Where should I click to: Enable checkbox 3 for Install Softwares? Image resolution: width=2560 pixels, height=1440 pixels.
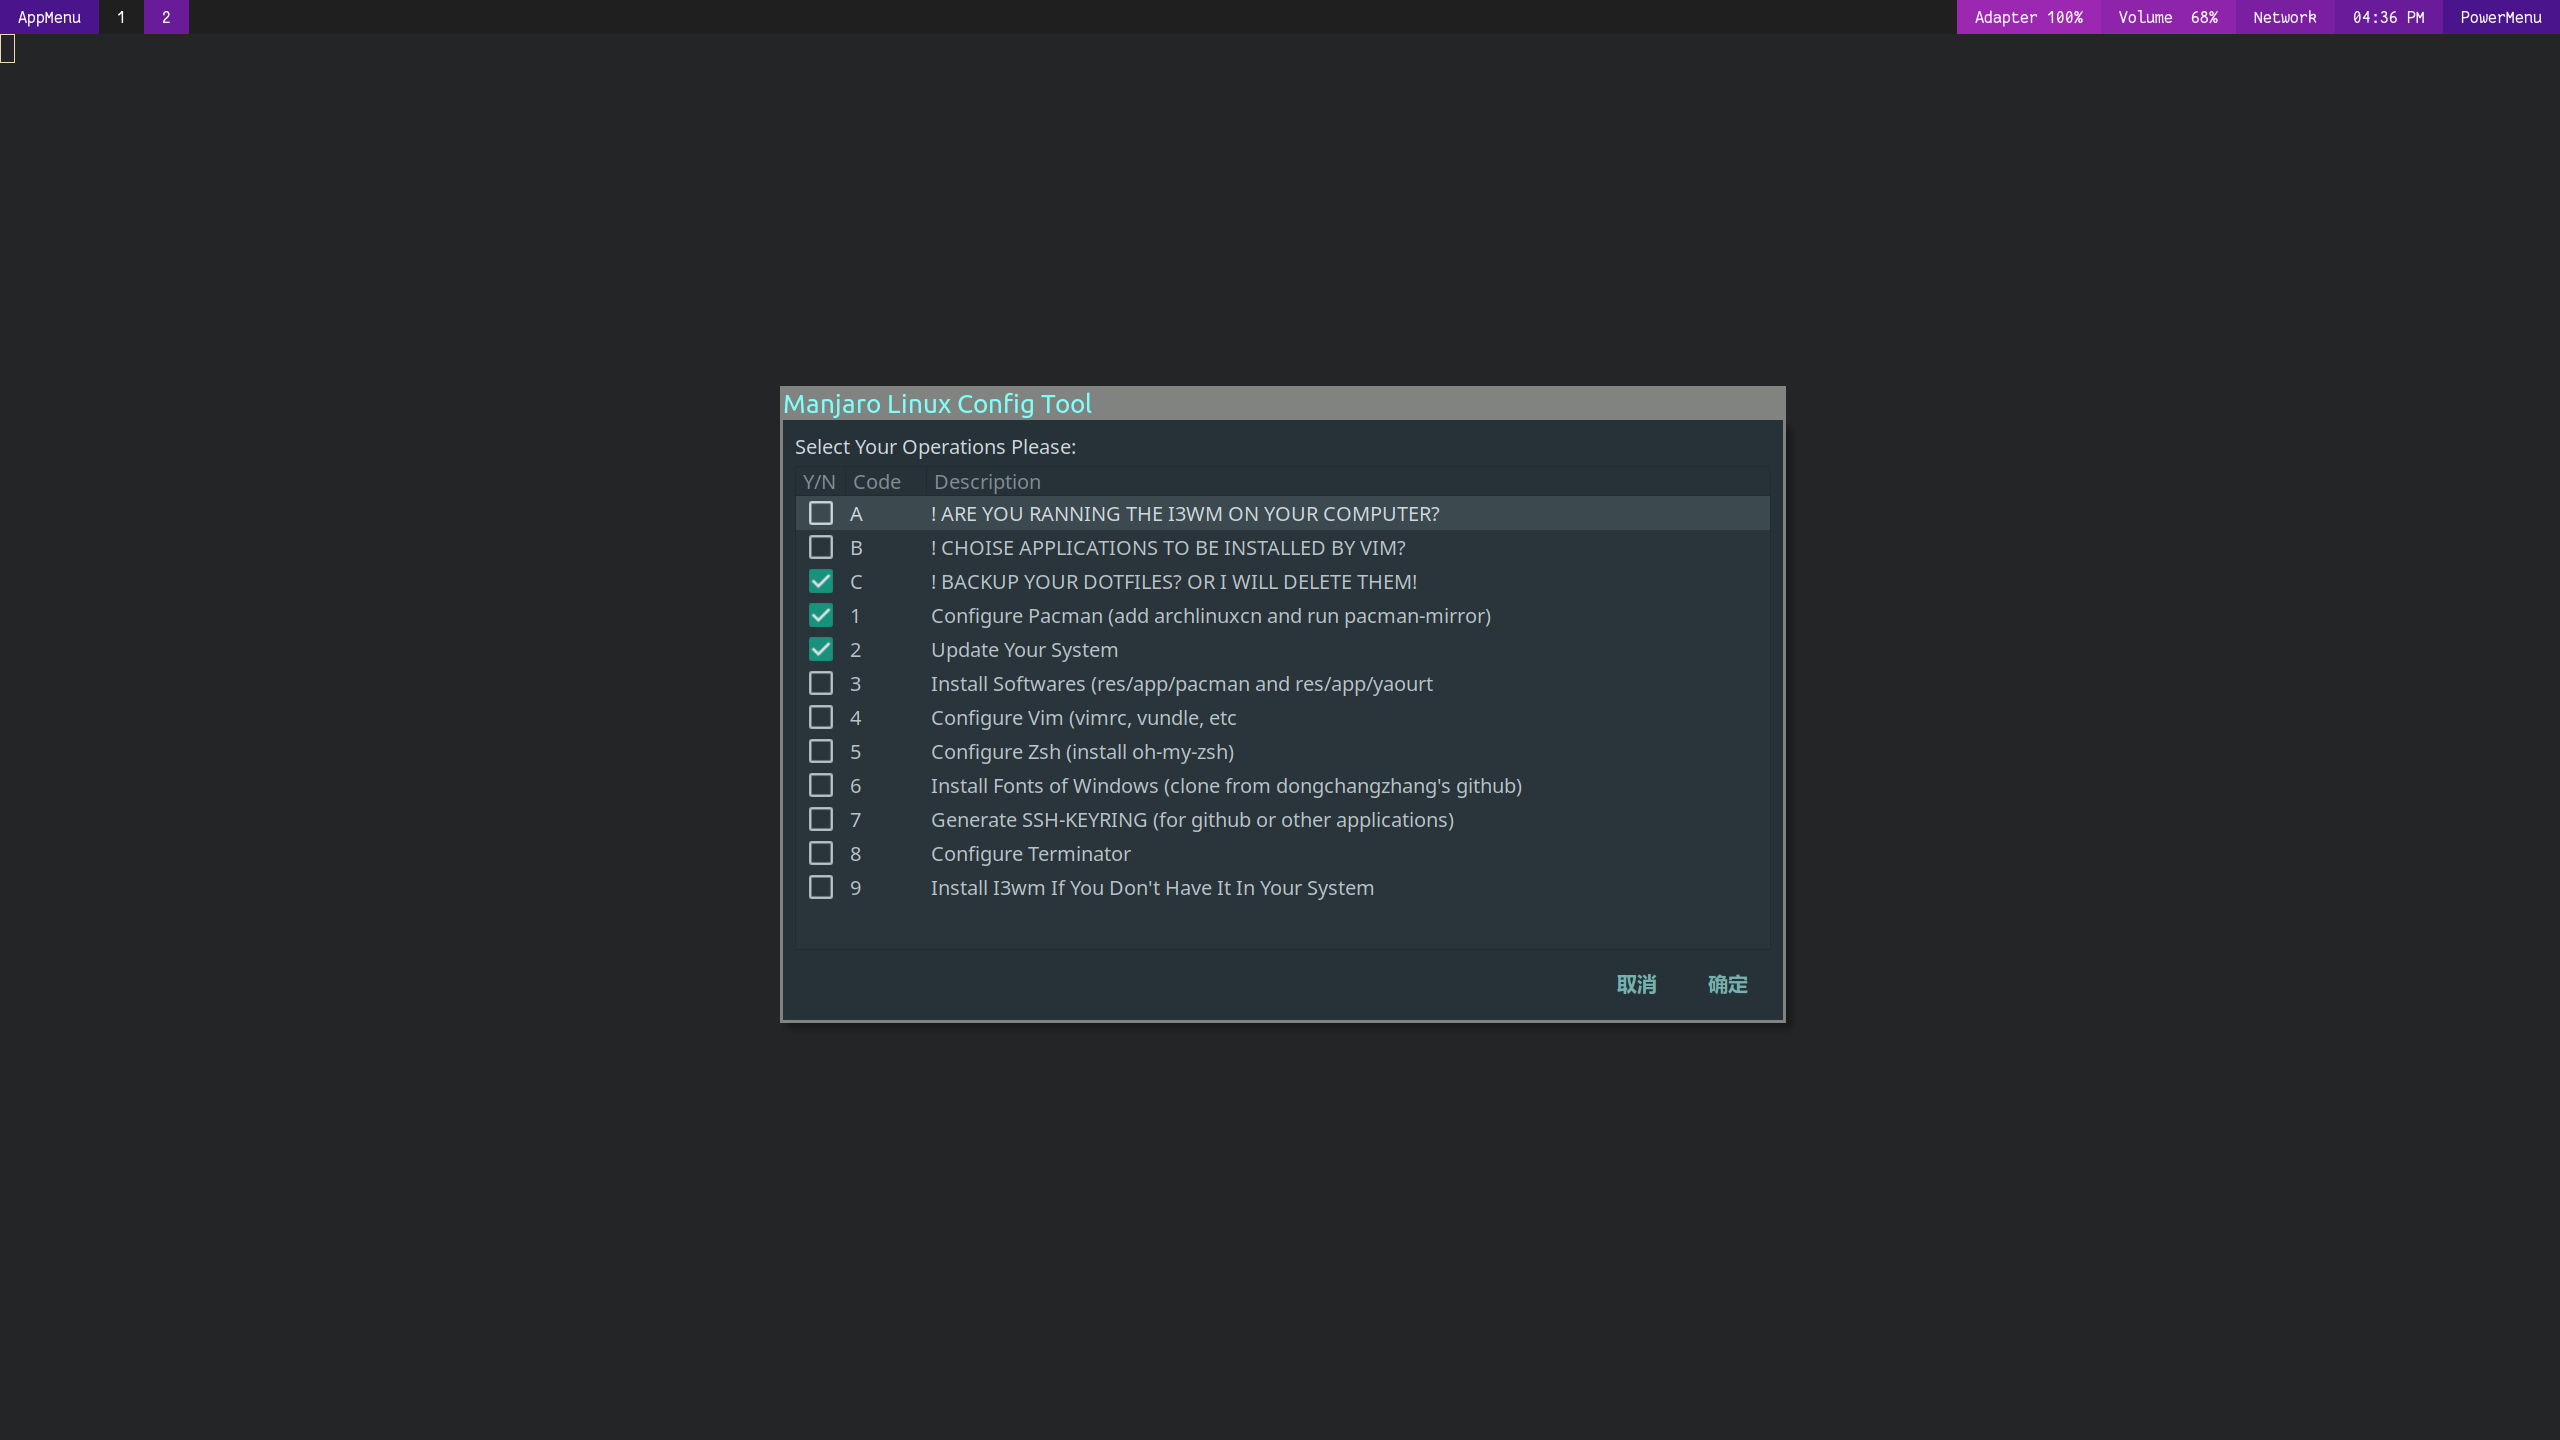819,682
